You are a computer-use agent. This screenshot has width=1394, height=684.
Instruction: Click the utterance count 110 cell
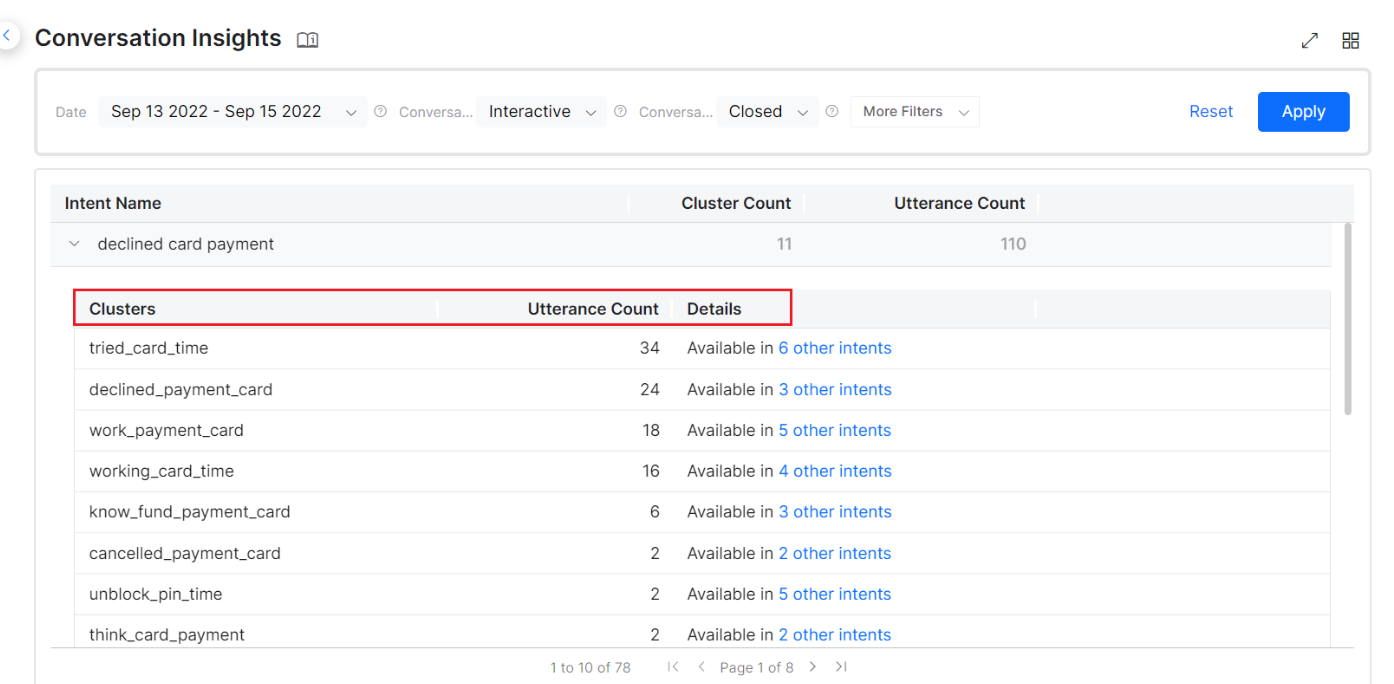[x=1013, y=244]
